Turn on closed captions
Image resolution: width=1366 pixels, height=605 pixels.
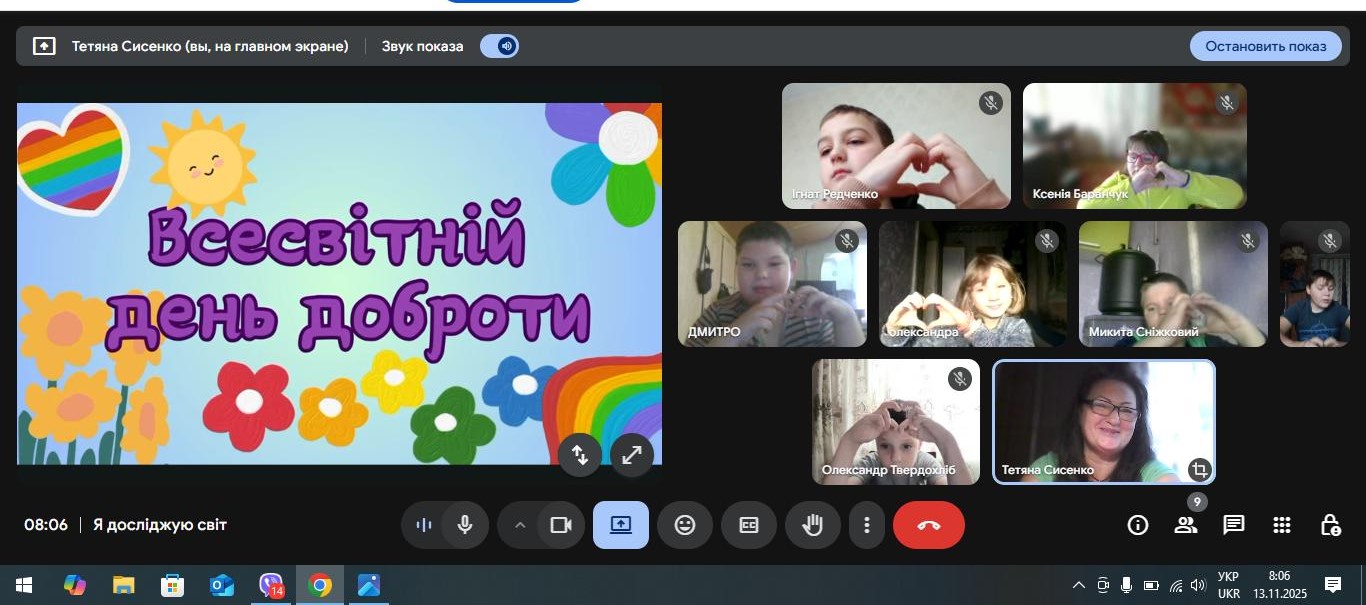point(748,525)
